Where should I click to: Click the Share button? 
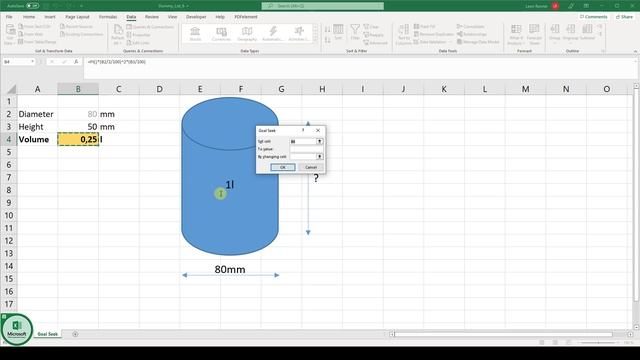click(624, 17)
